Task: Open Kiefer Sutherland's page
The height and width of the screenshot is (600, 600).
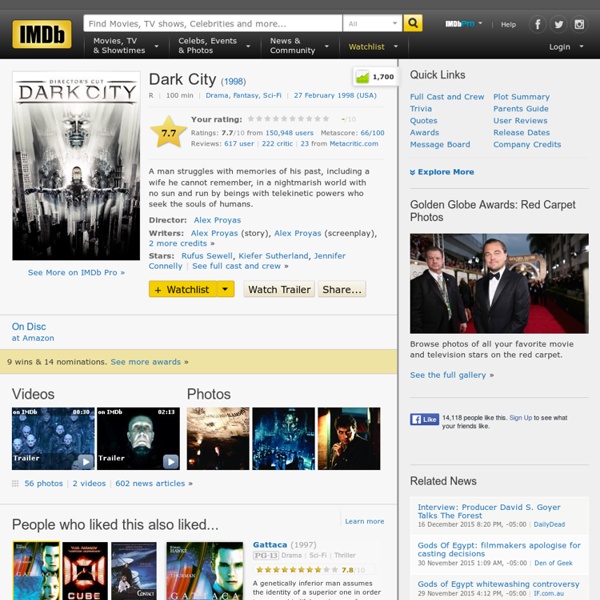Action: tap(273, 256)
